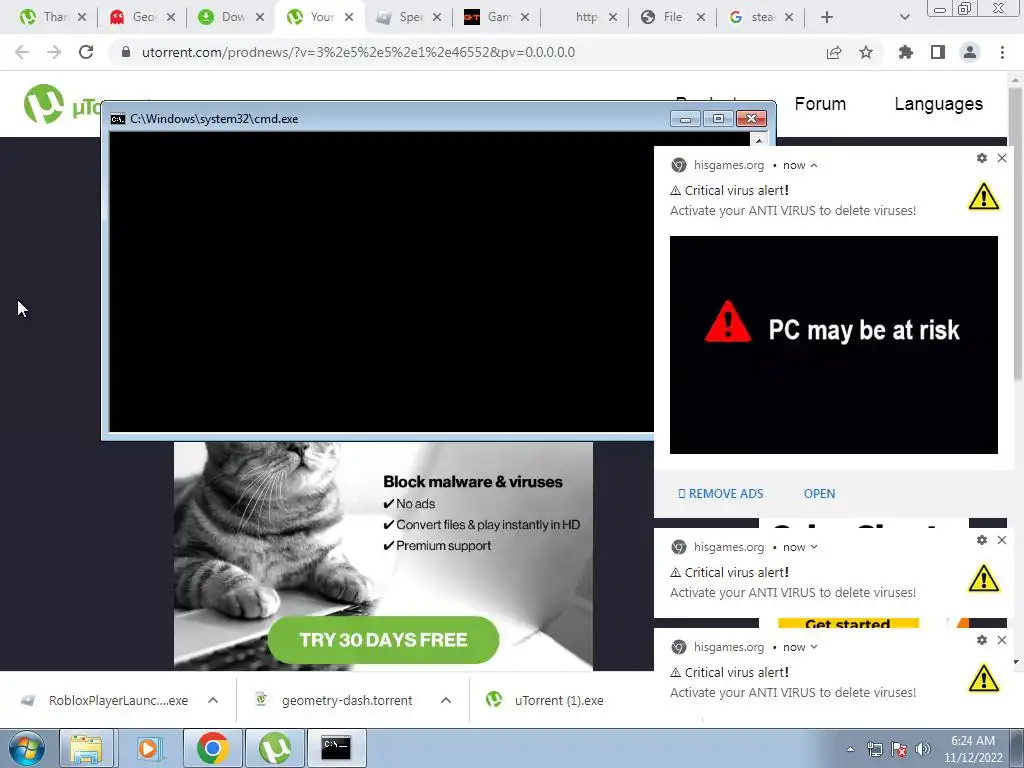Click the page vertical scrollbar thumb
Screen dimensions: 1024x768
(1016, 234)
